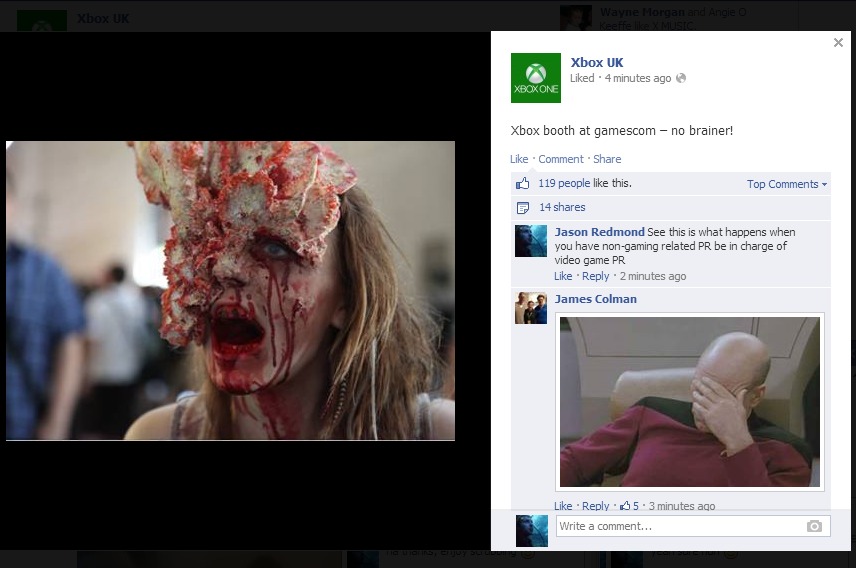Image resolution: width=856 pixels, height=568 pixels.
Task: Close the photo viewer with the X
Action: (x=838, y=43)
